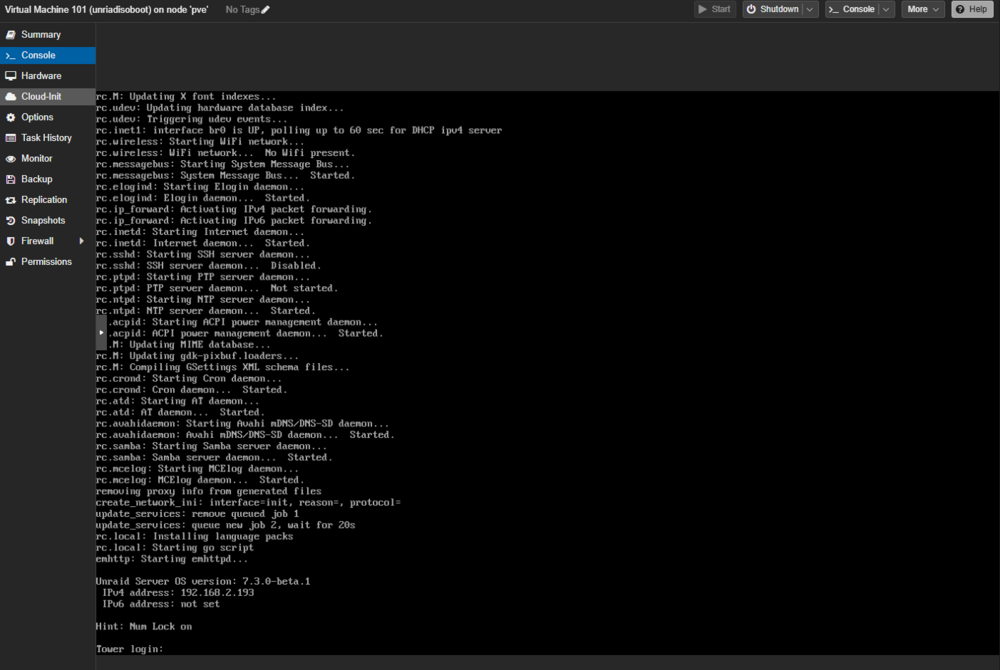Click the Firewall shield icon
This screenshot has height=670, width=1000.
pos(11,241)
